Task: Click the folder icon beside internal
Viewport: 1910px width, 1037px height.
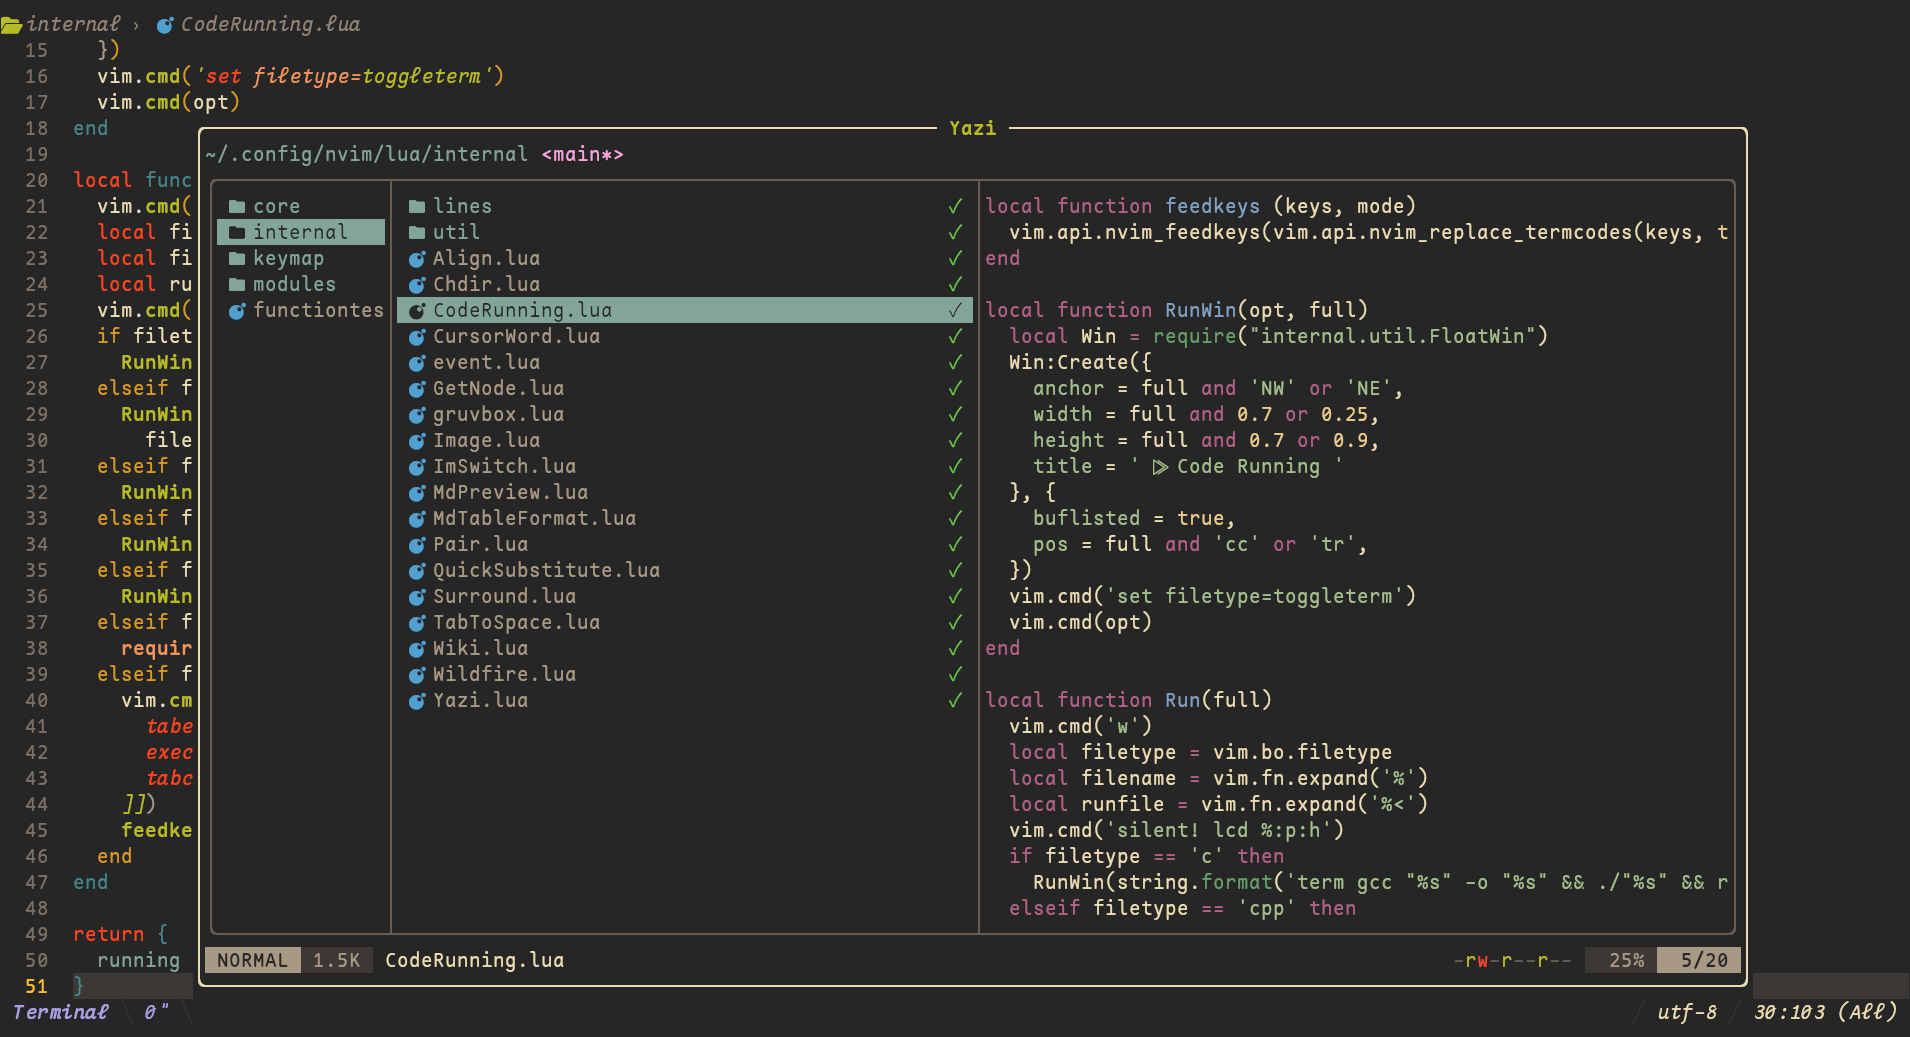Action: [x=237, y=233]
